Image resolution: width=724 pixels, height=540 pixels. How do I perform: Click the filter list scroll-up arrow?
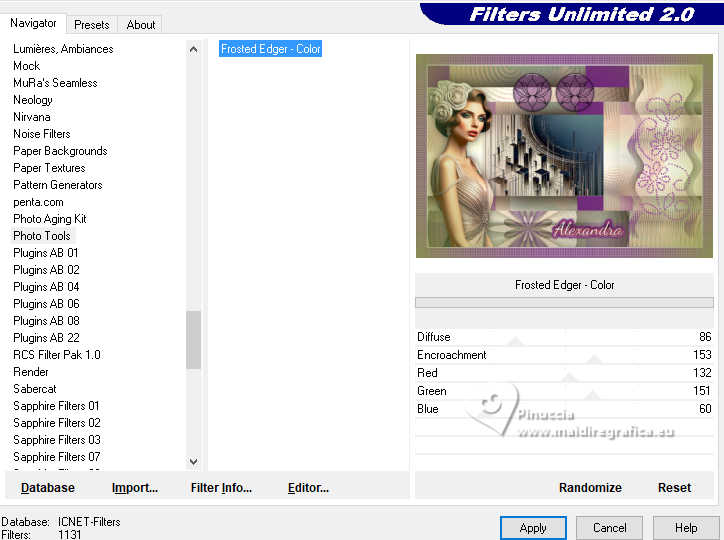[193, 49]
